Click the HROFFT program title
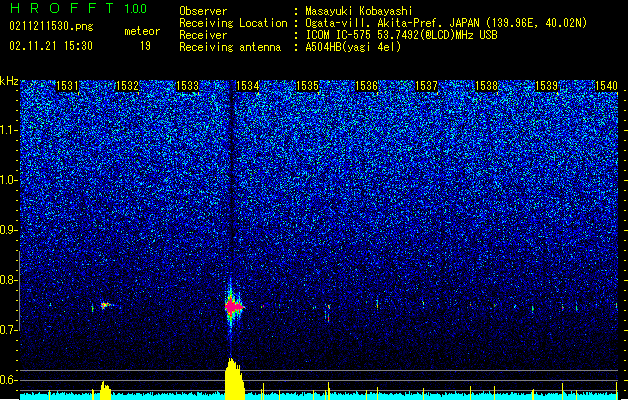The height and width of the screenshot is (400, 629). pos(63,8)
